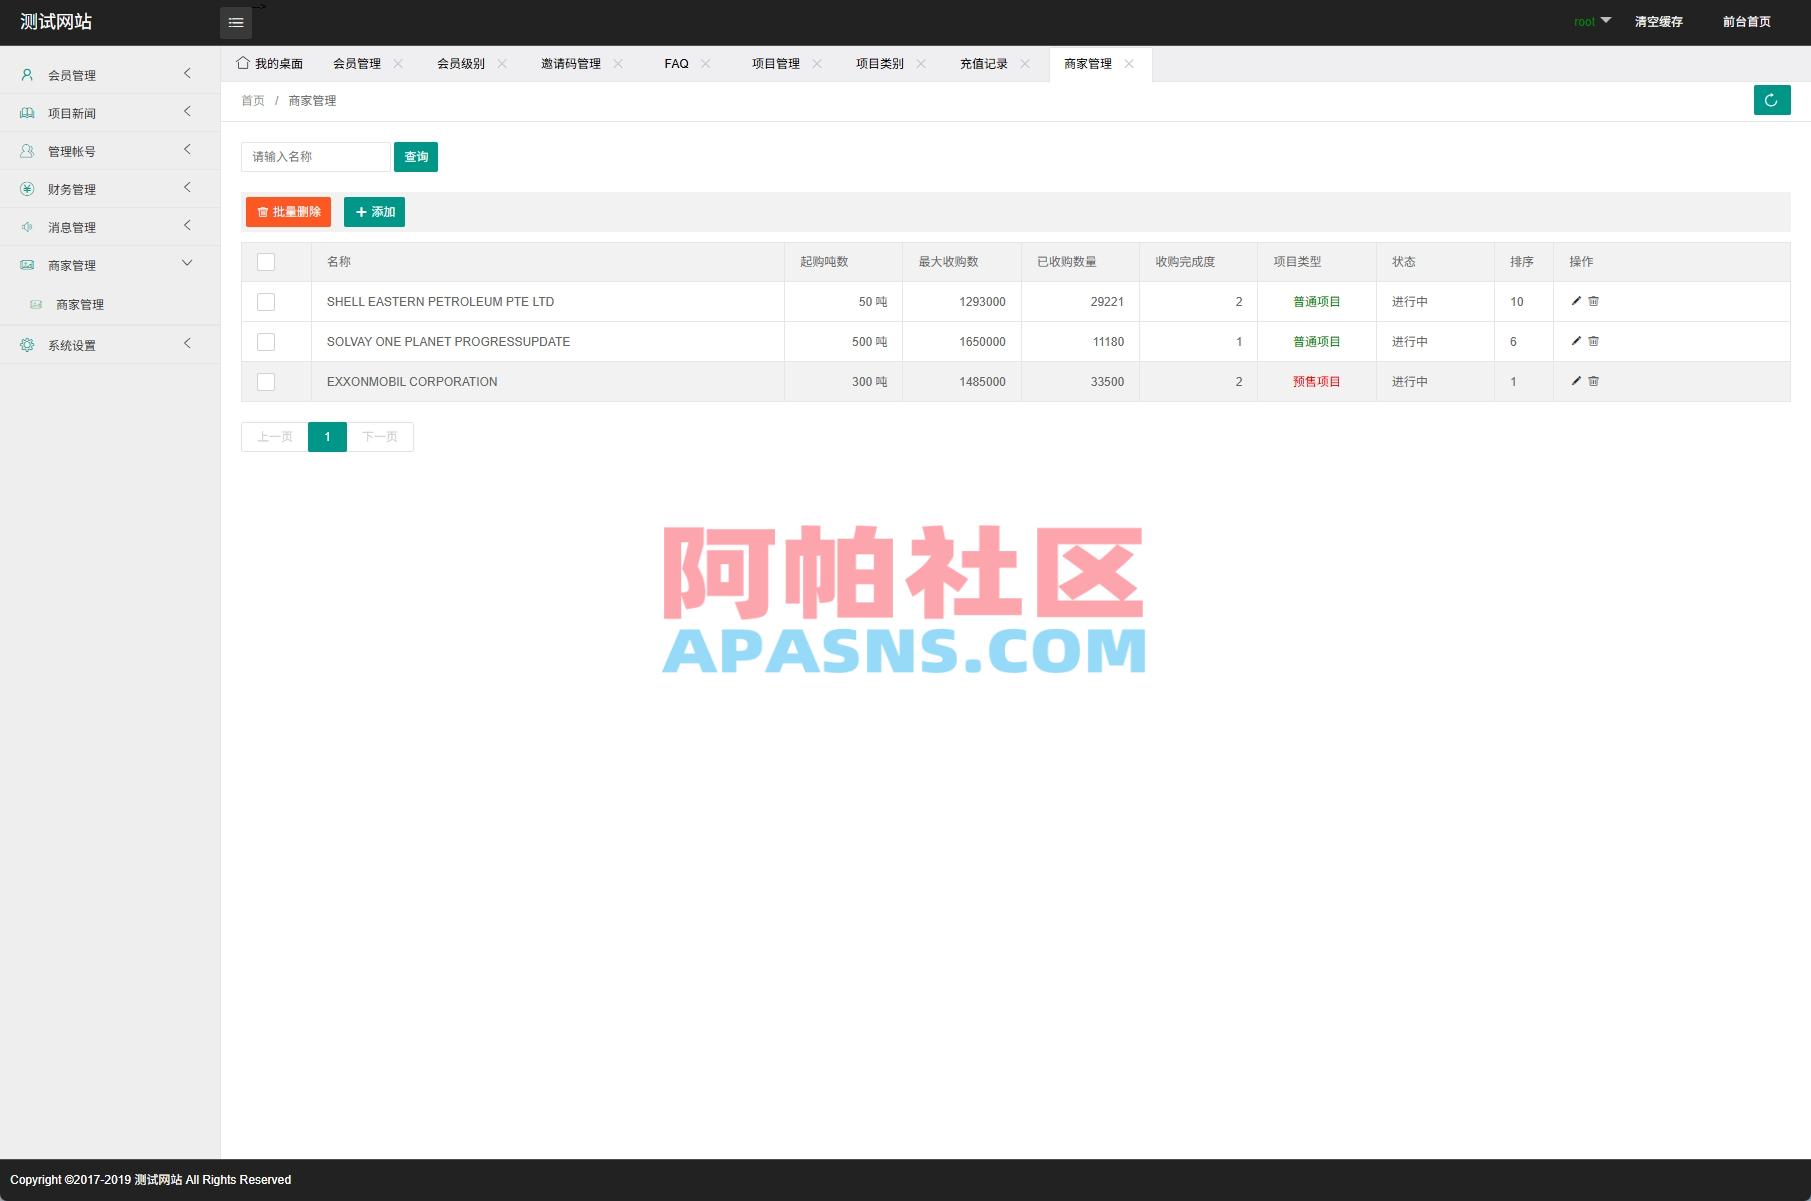The width and height of the screenshot is (1811, 1201).
Task: Click the hamburger menu icon beside the sidebar
Action: [236, 21]
